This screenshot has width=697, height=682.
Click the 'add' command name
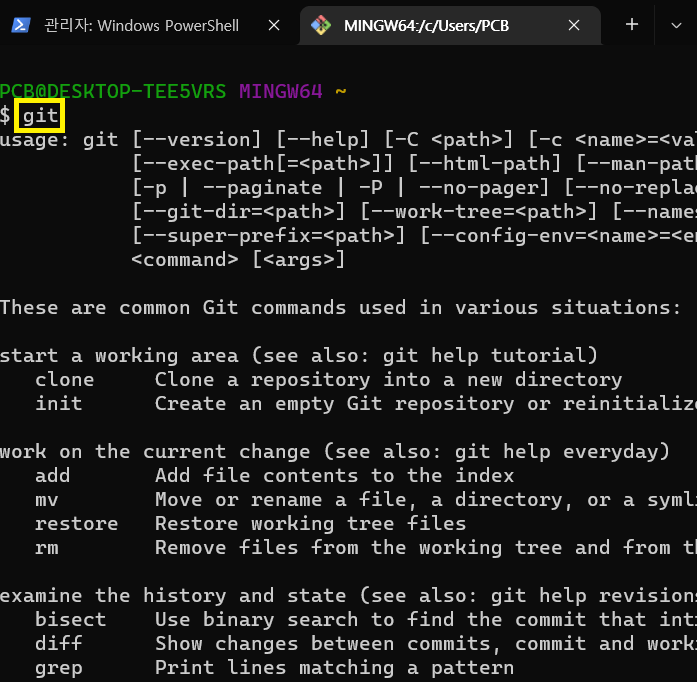(52, 476)
